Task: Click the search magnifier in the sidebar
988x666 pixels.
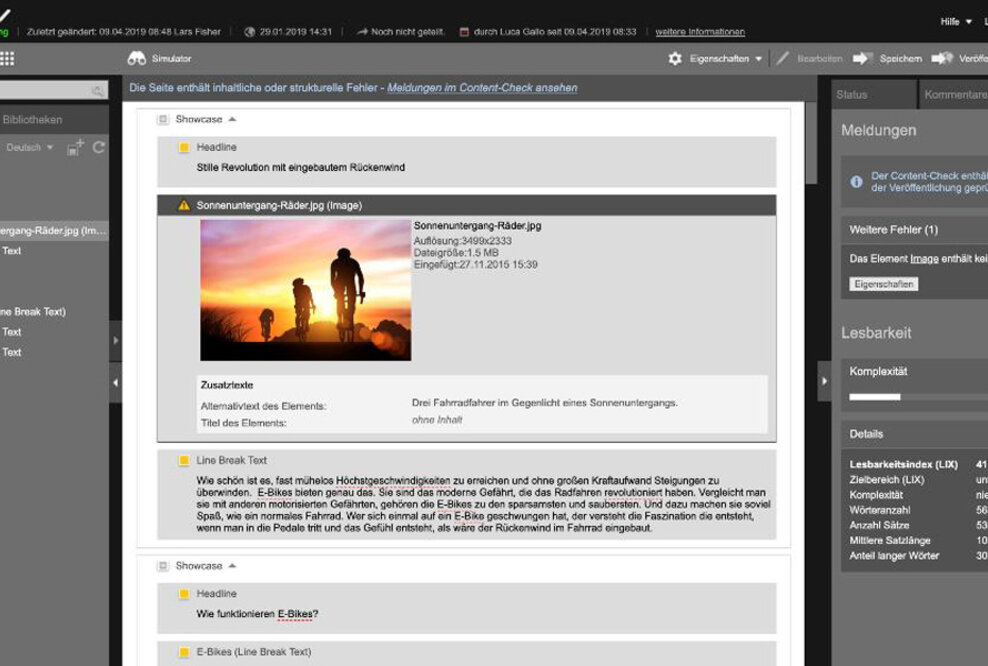Action: click(100, 90)
